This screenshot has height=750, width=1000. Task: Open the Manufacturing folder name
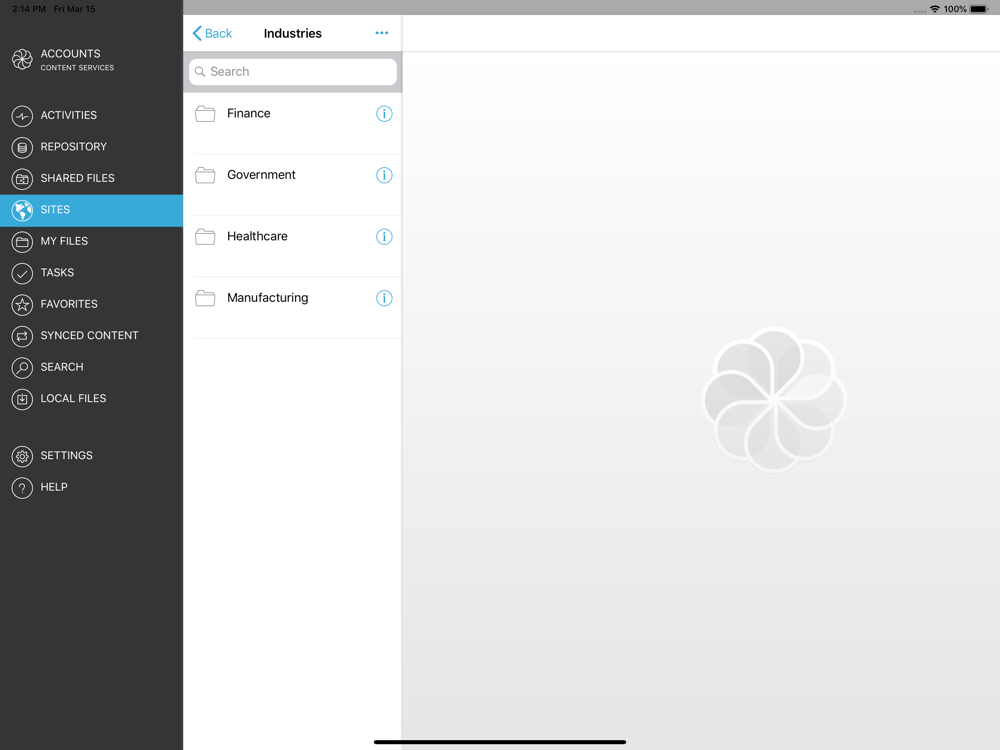[268, 298]
